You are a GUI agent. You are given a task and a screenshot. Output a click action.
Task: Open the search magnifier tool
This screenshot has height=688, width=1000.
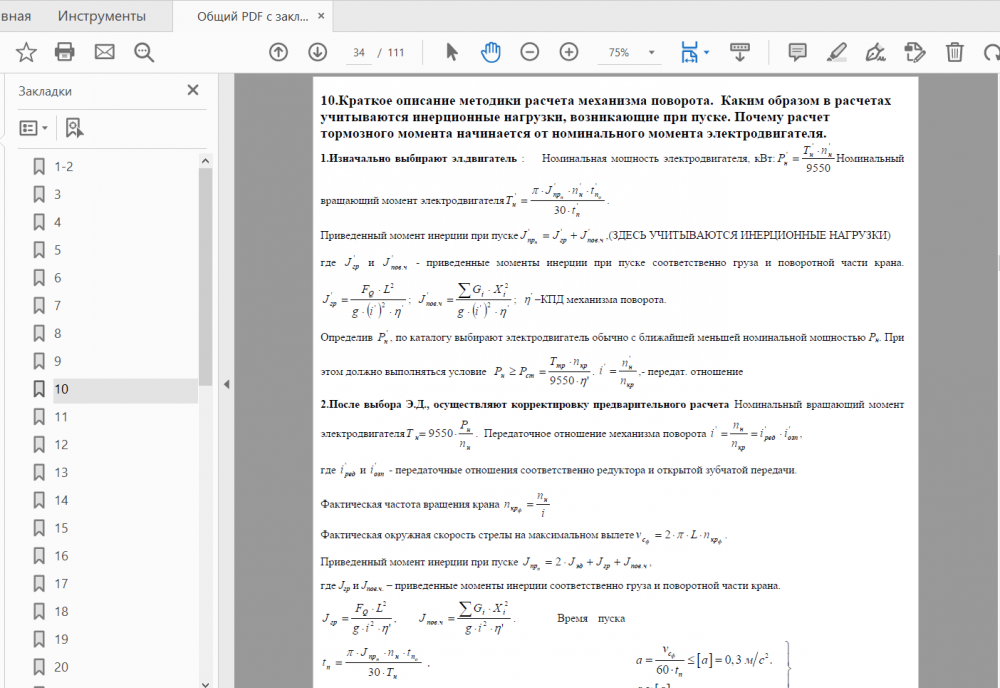coord(144,52)
